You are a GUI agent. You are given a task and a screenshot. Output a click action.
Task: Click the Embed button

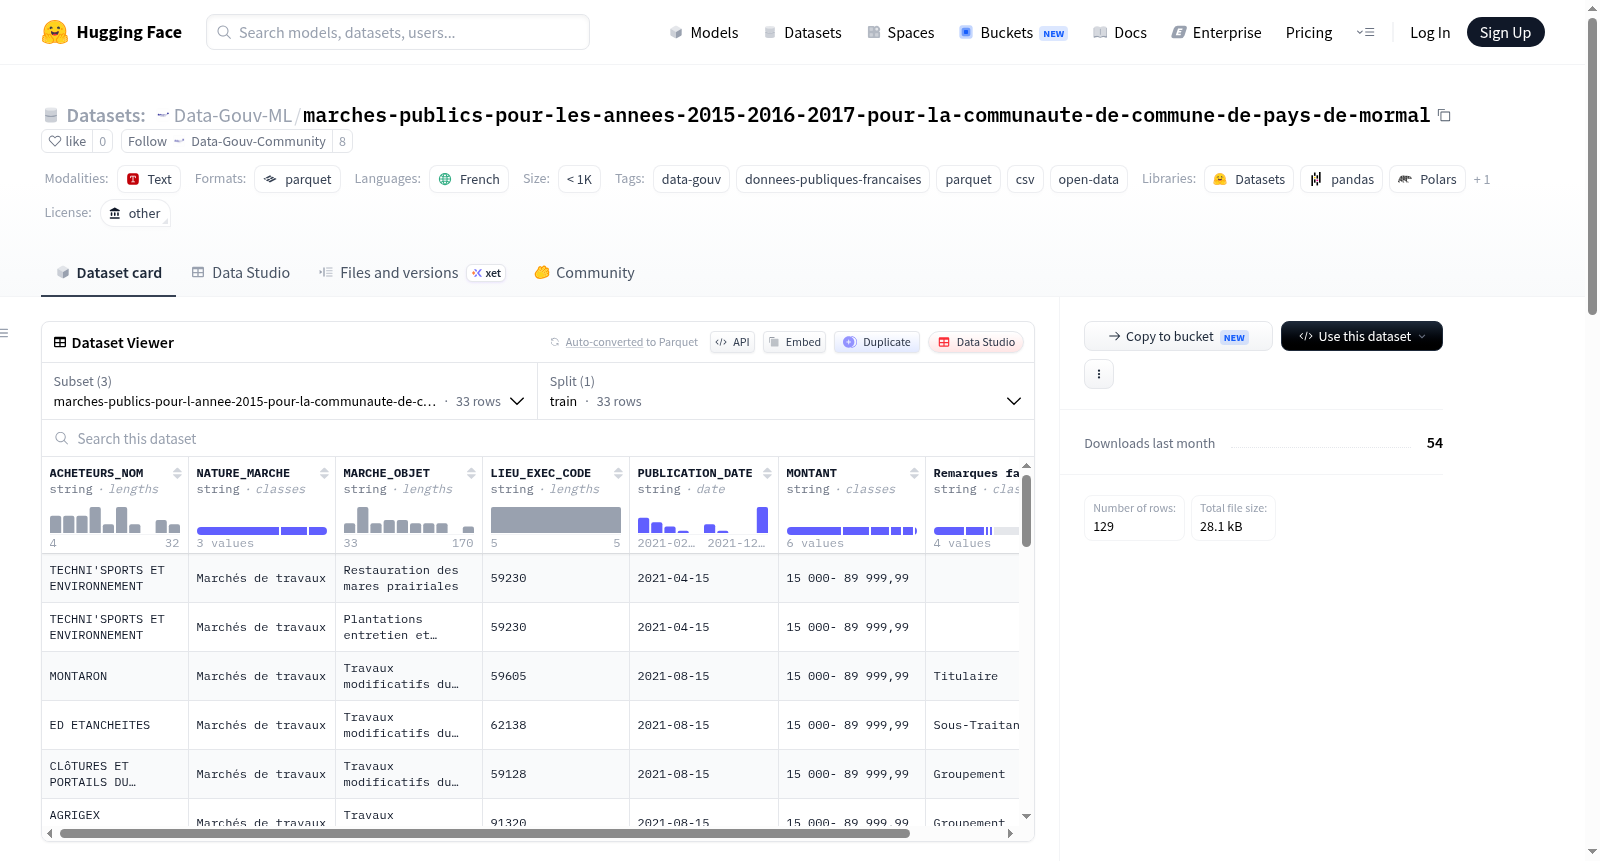pos(794,342)
